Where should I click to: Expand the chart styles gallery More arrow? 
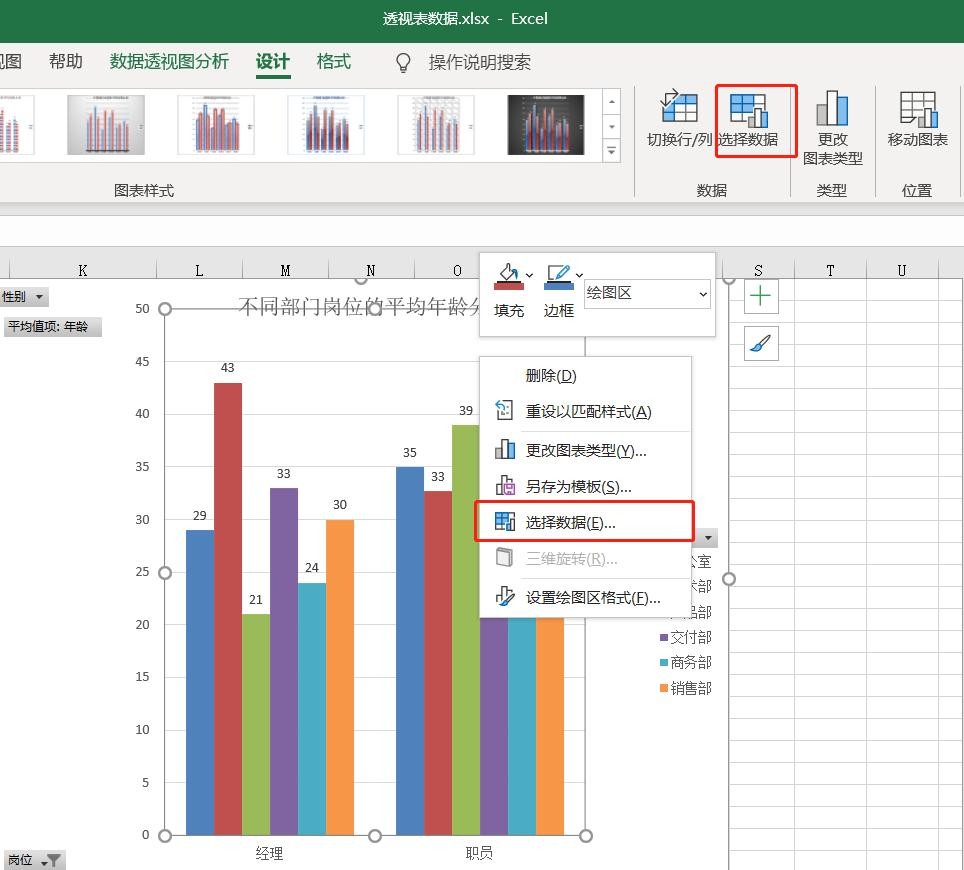point(612,151)
